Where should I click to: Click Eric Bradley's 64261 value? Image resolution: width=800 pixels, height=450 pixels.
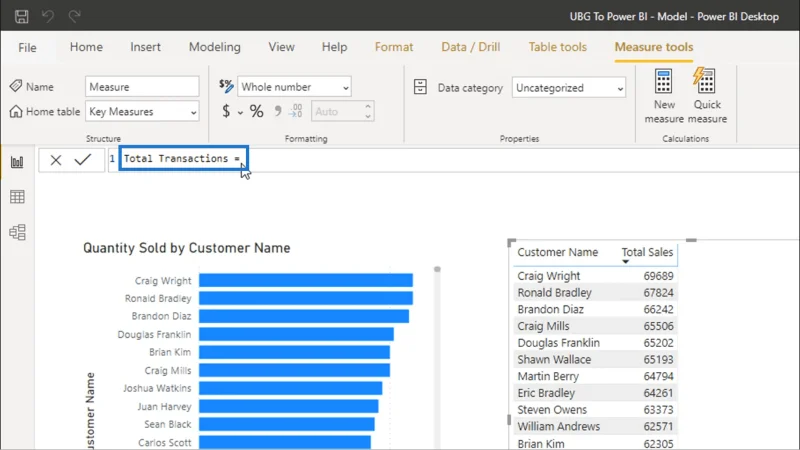pos(658,393)
